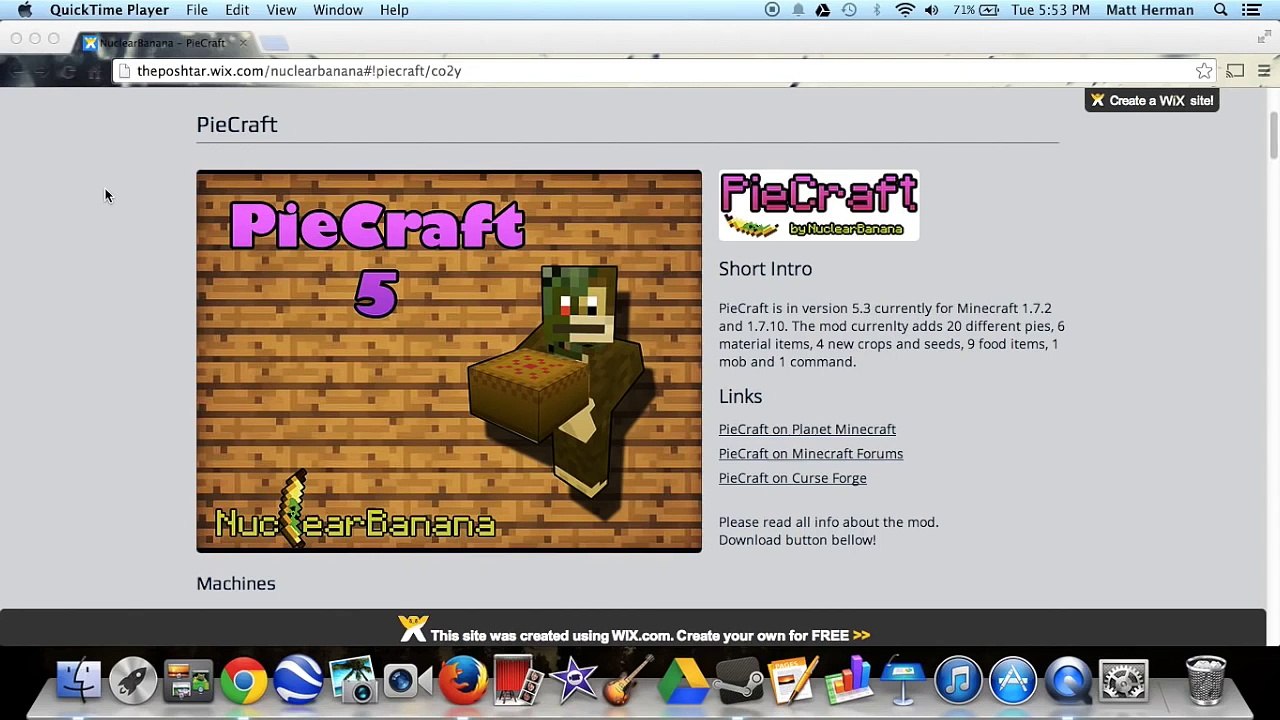This screenshot has width=1280, height=720.
Task: Open the Help menu
Action: (x=394, y=10)
